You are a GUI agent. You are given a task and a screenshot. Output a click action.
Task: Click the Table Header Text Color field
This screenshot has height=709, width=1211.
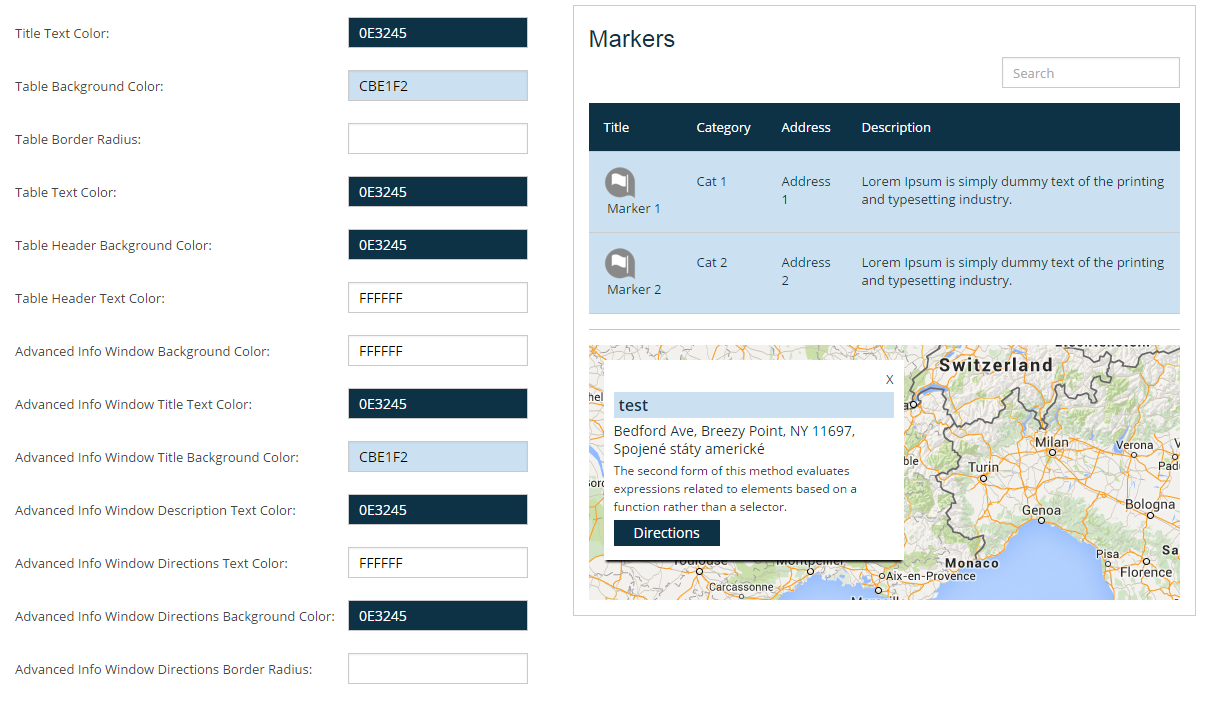437,298
